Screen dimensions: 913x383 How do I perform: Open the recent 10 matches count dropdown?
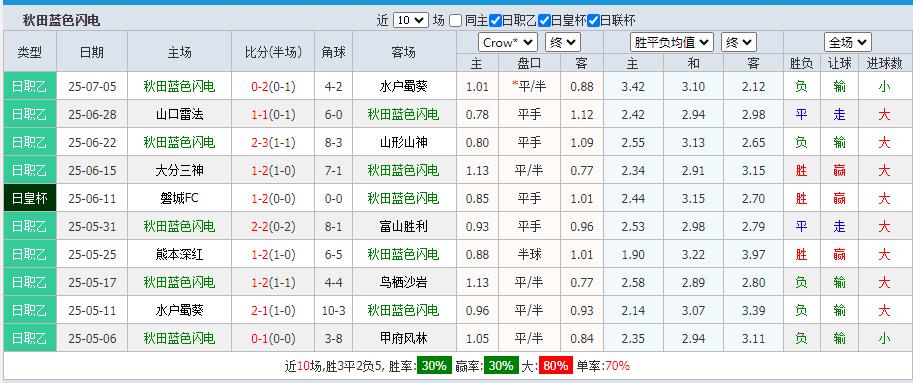click(411, 20)
